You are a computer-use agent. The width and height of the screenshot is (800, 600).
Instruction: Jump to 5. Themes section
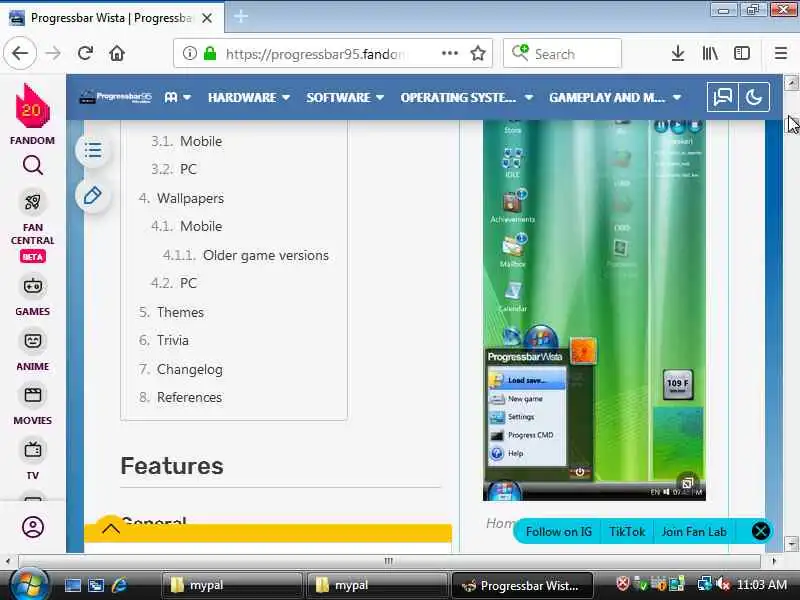click(171, 312)
